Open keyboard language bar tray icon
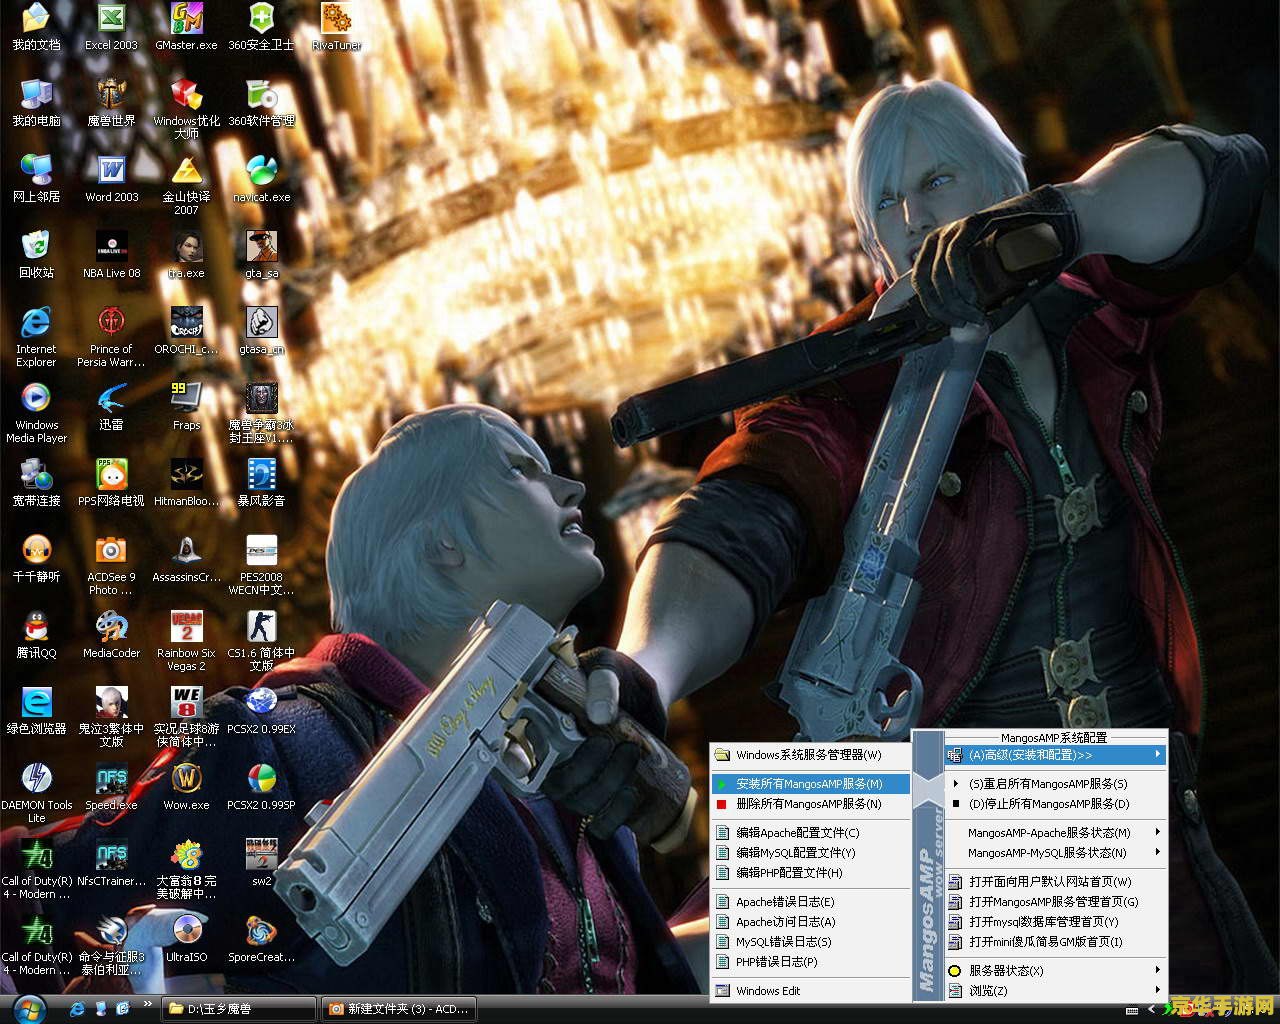 coord(1133,1009)
